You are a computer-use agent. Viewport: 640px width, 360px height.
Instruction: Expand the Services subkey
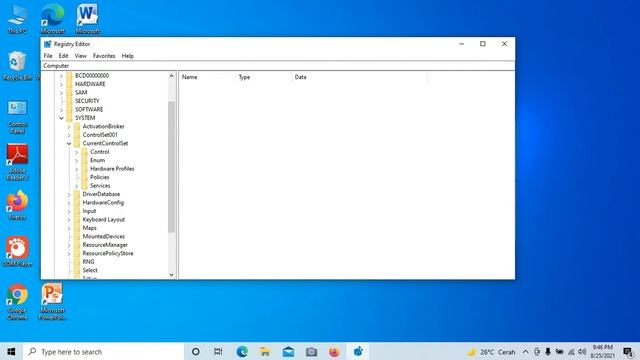(76, 186)
